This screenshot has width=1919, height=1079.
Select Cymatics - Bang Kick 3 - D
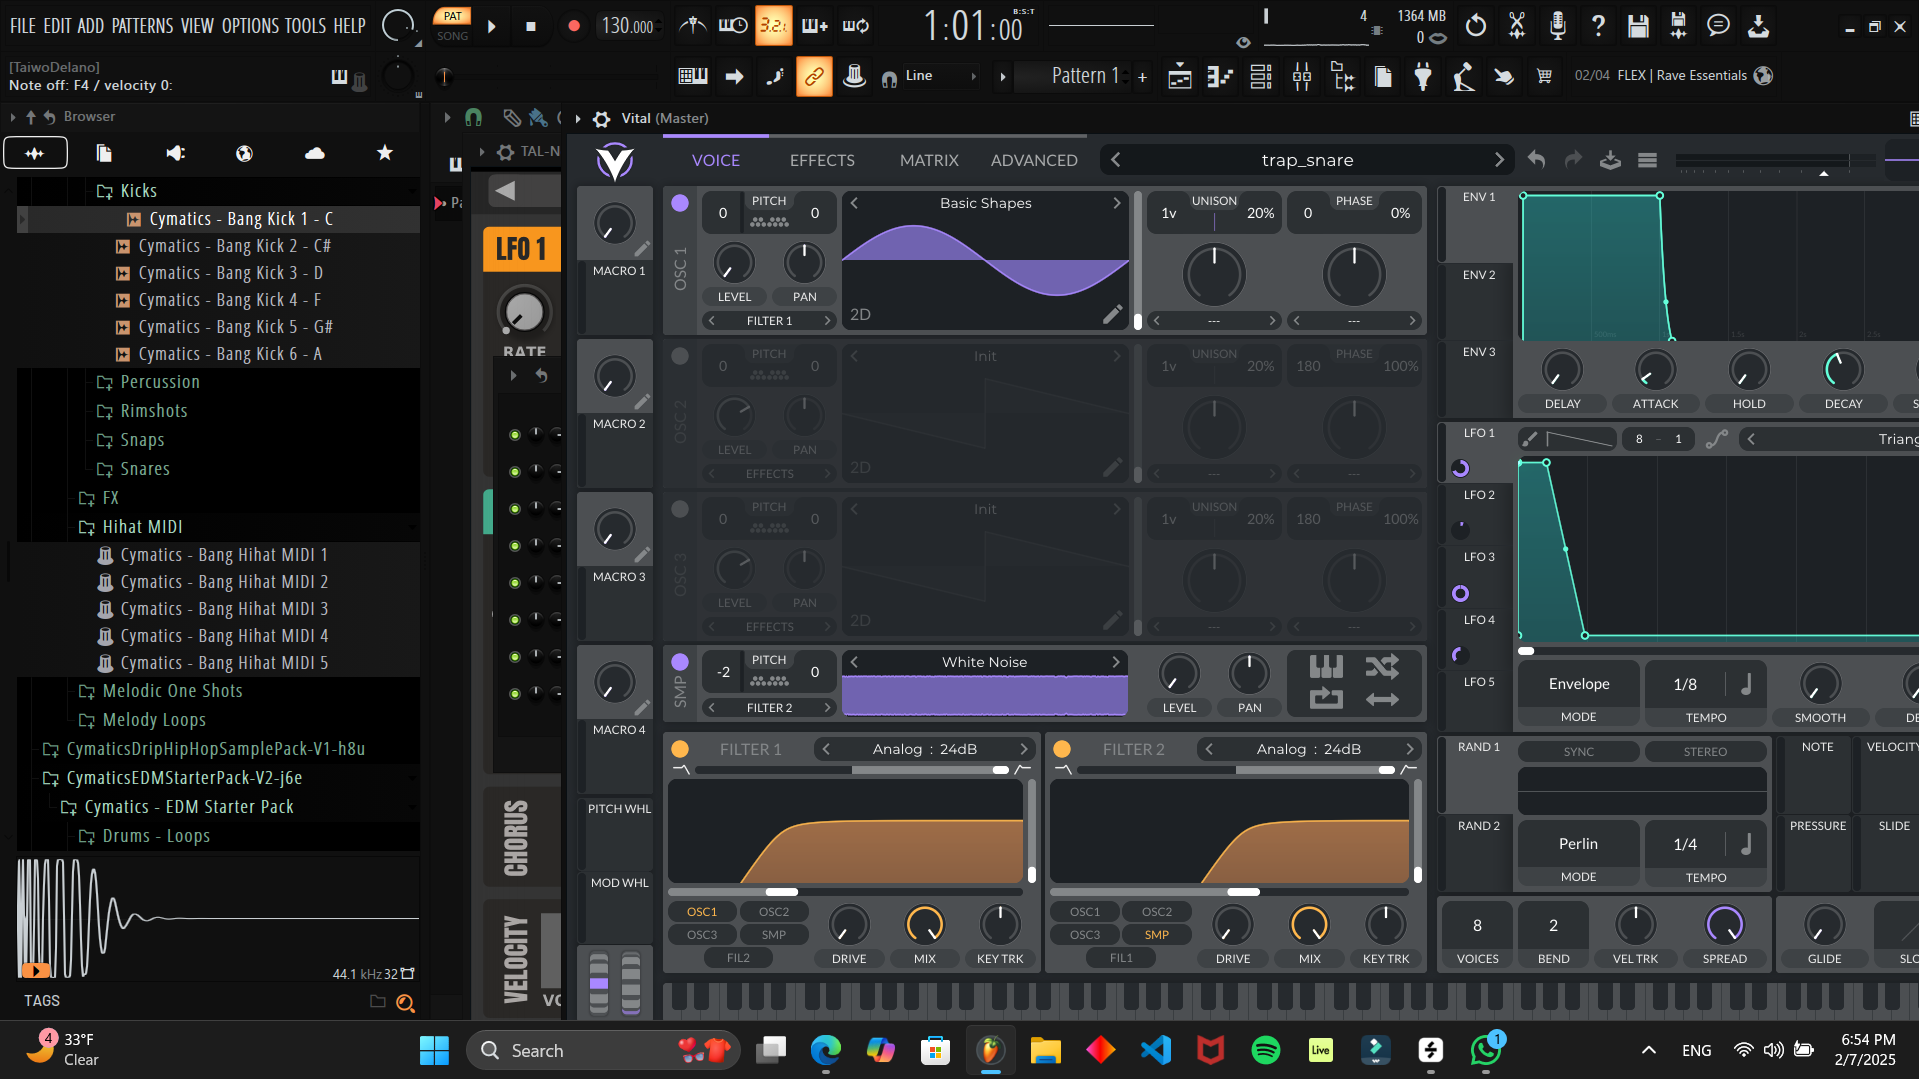tap(230, 273)
